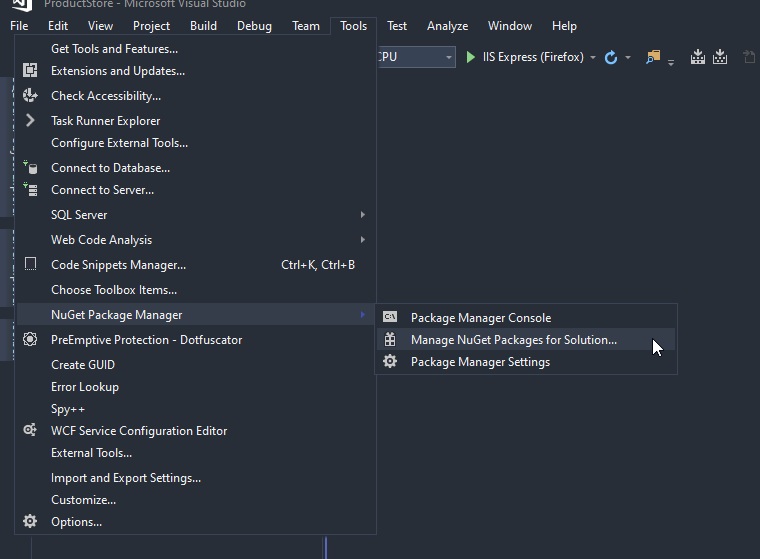
Task: Open Task Runner Explorer
Action: pos(196,121)
